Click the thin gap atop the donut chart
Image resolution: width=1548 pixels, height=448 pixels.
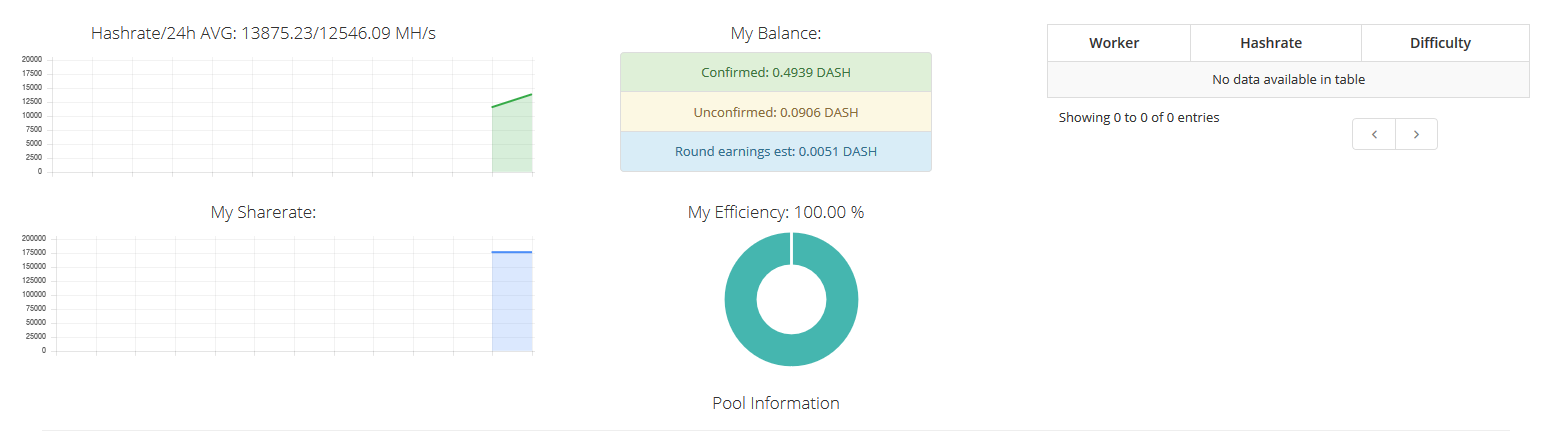click(x=791, y=248)
